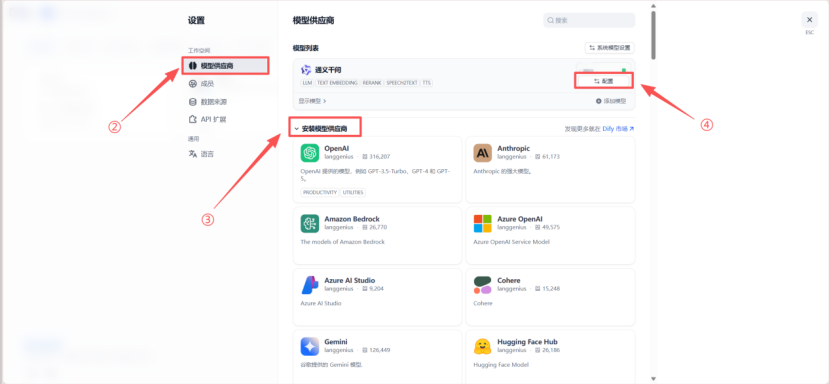Click the Cohere logo icon
This screenshot has width=829, height=384.
point(482,285)
